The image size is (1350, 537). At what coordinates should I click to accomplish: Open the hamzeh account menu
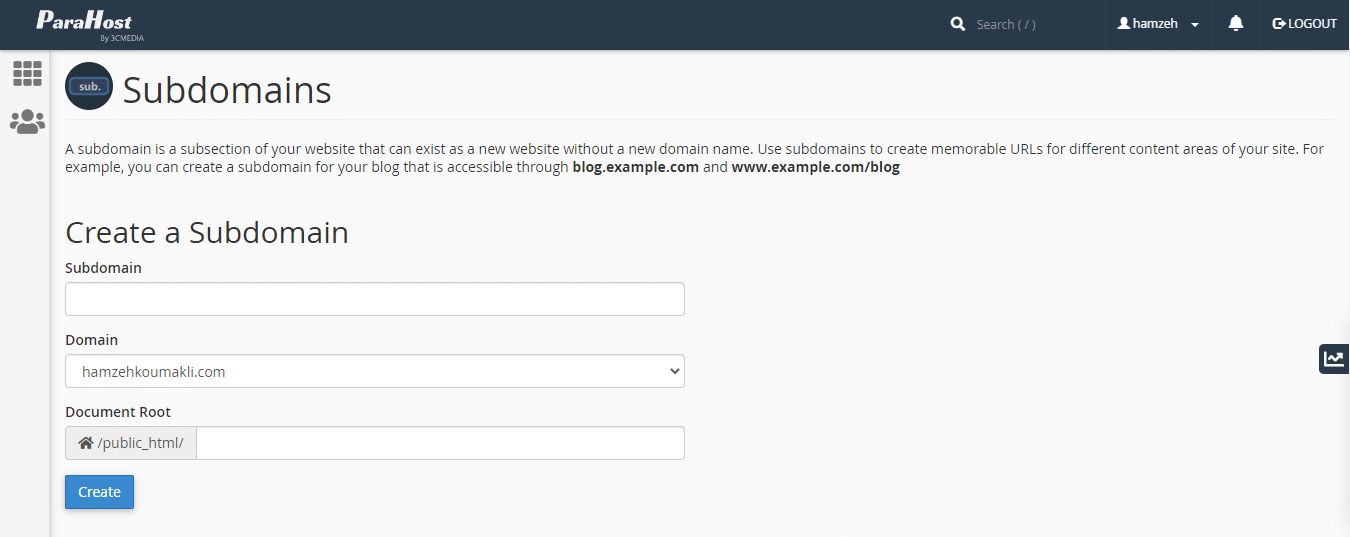[1157, 24]
